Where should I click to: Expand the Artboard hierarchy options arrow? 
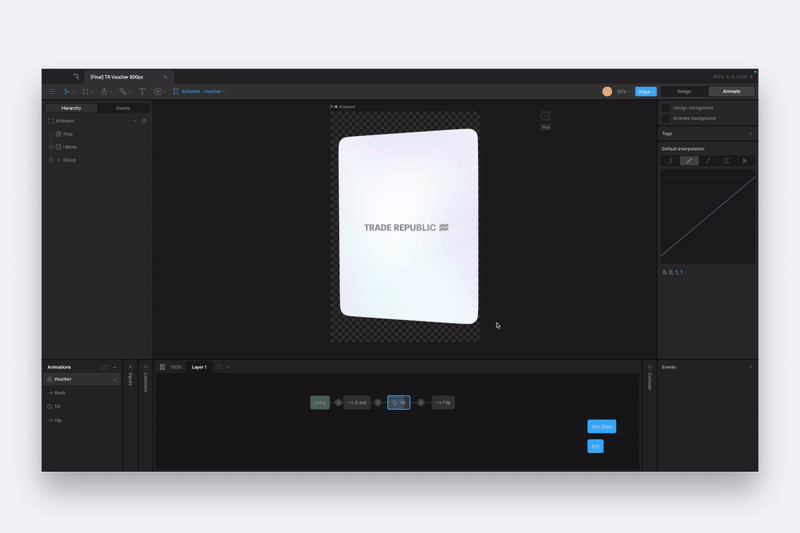coord(135,121)
